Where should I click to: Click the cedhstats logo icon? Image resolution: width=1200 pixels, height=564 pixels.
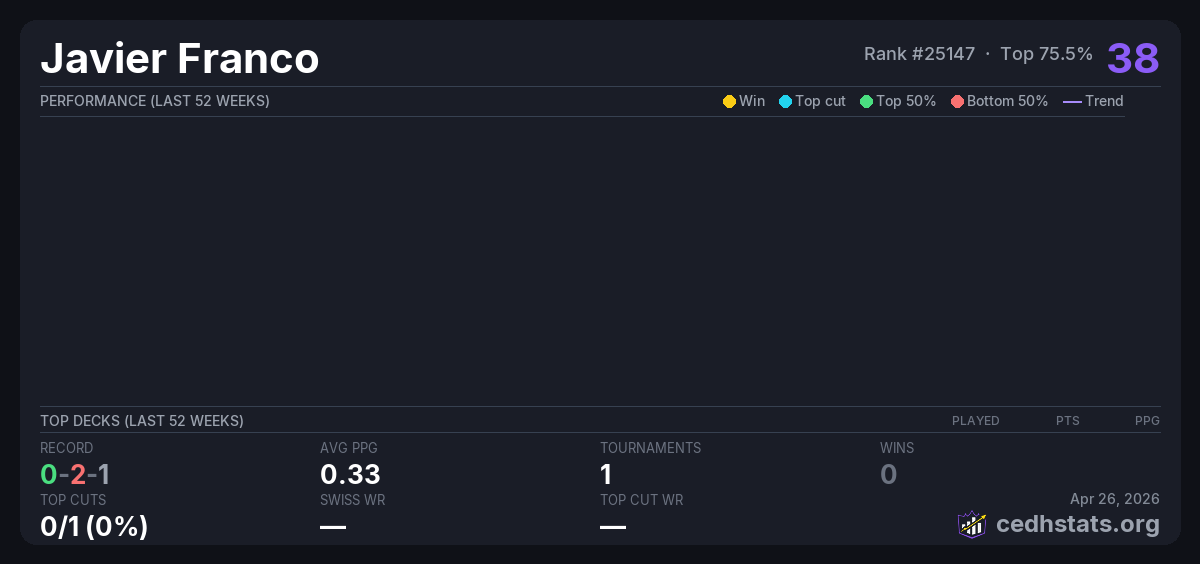(x=972, y=524)
